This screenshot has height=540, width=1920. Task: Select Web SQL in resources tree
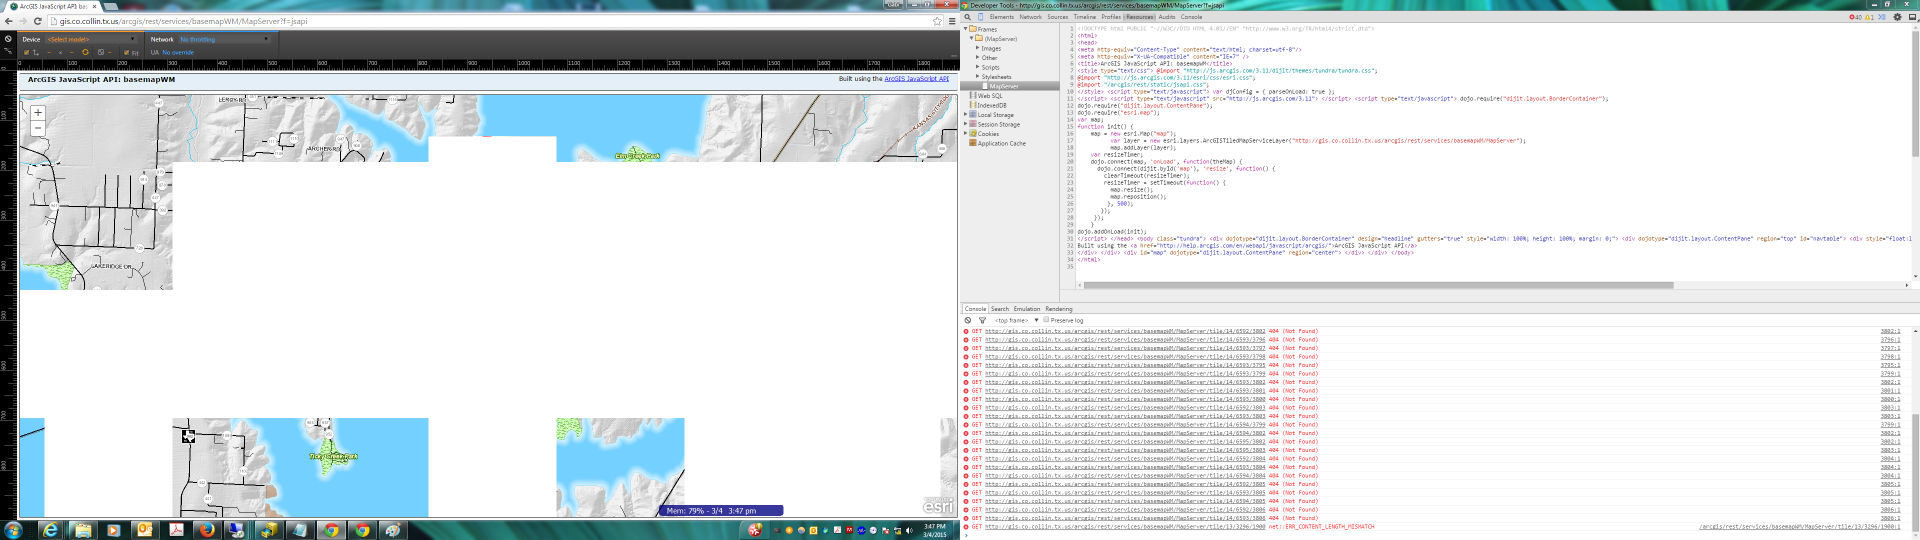[x=990, y=96]
